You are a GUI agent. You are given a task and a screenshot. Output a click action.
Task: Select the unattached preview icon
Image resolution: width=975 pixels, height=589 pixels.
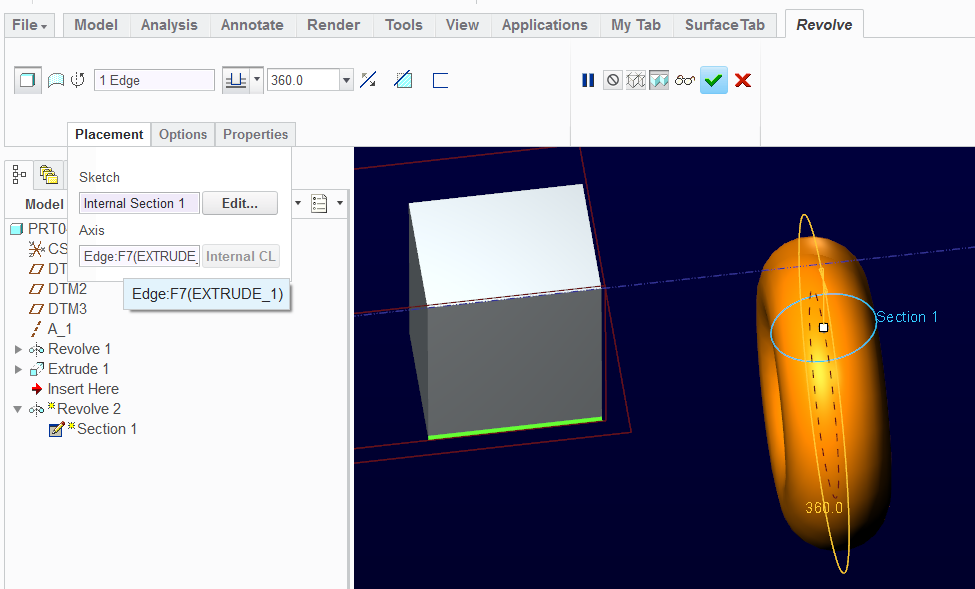click(635, 80)
